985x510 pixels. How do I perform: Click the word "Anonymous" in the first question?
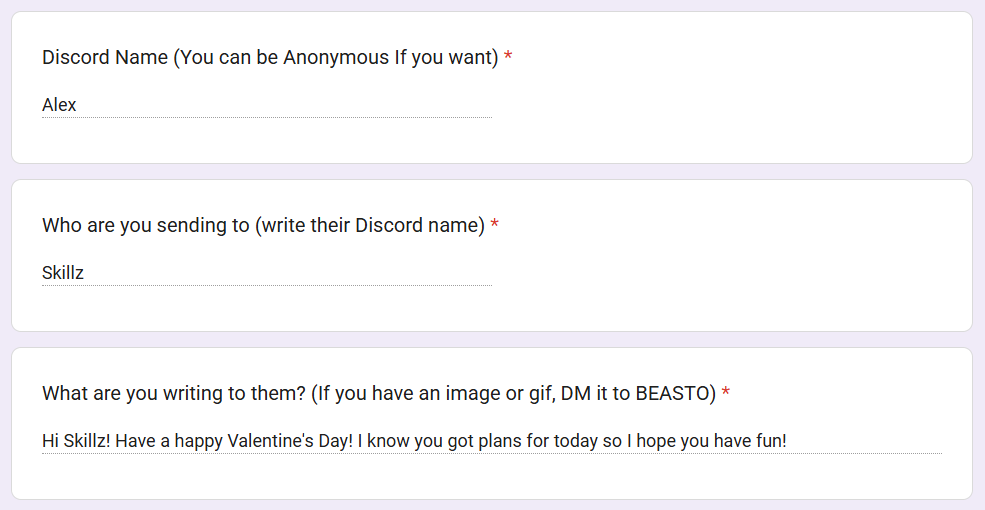(336, 58)
